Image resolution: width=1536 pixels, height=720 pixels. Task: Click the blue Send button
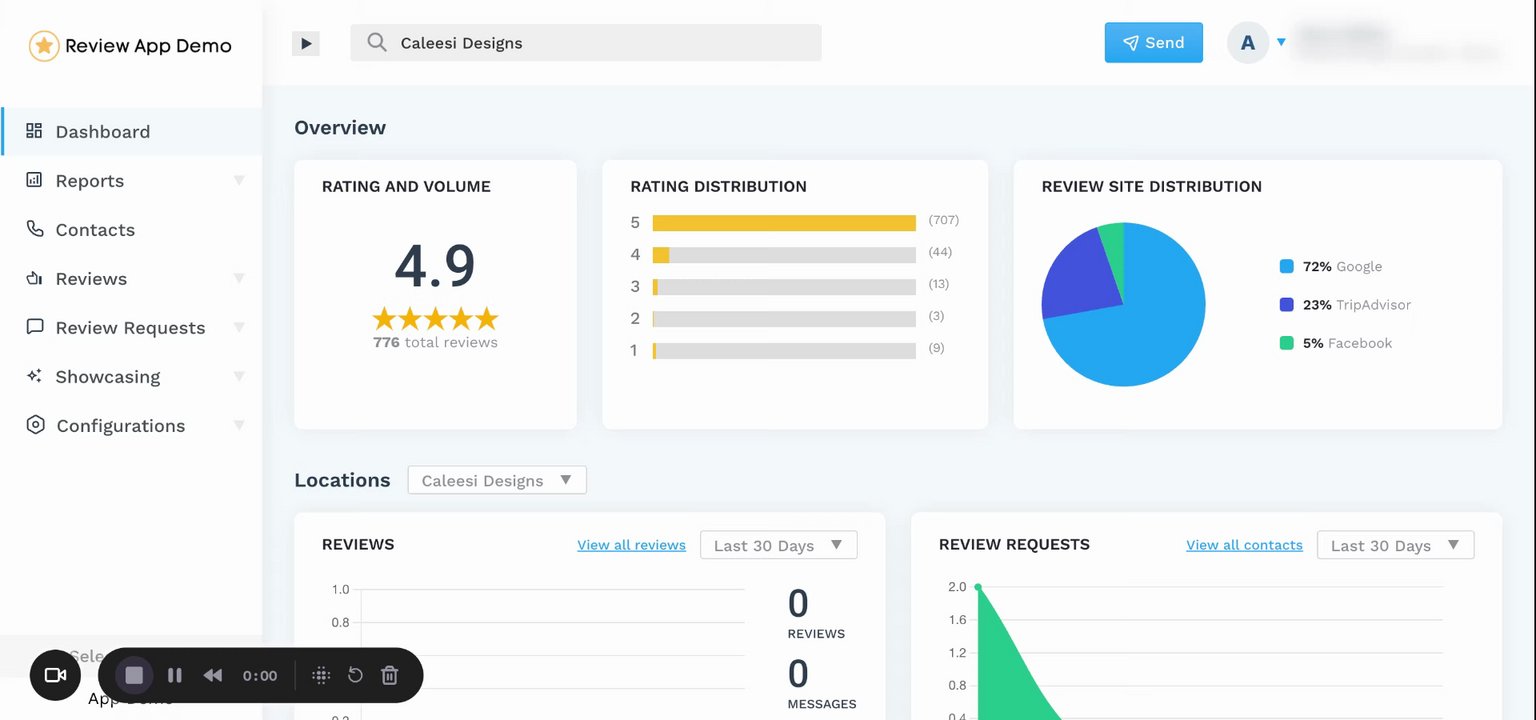click(1154, 42)
